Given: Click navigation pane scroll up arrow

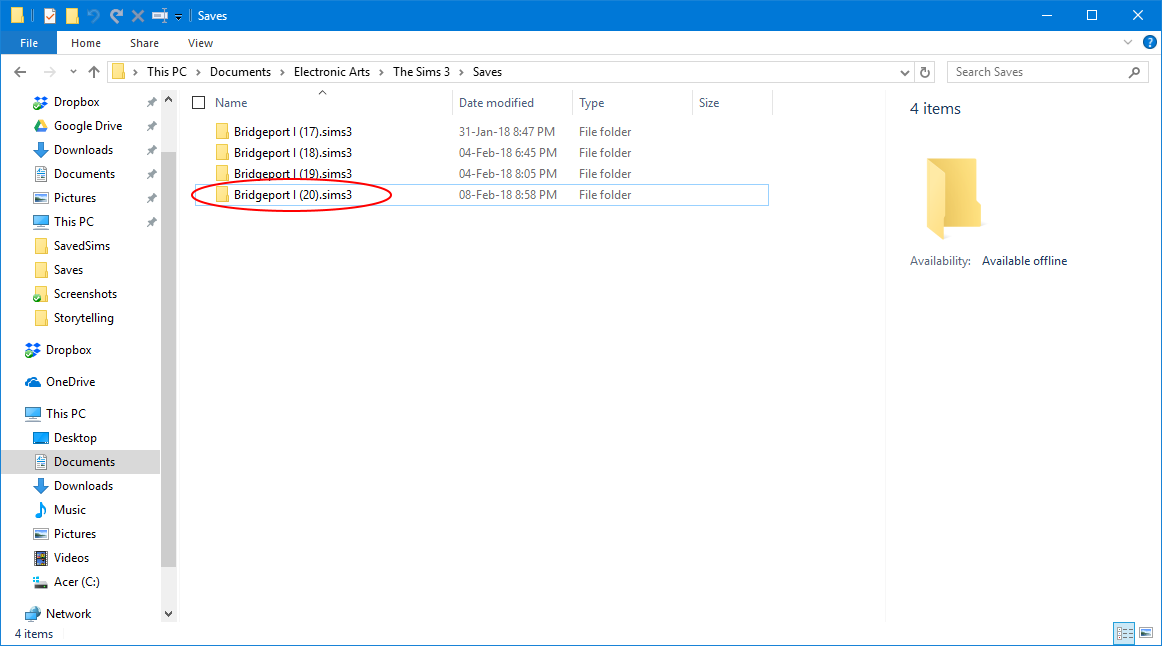Looking at the screenshot, I should pos(168,99).
